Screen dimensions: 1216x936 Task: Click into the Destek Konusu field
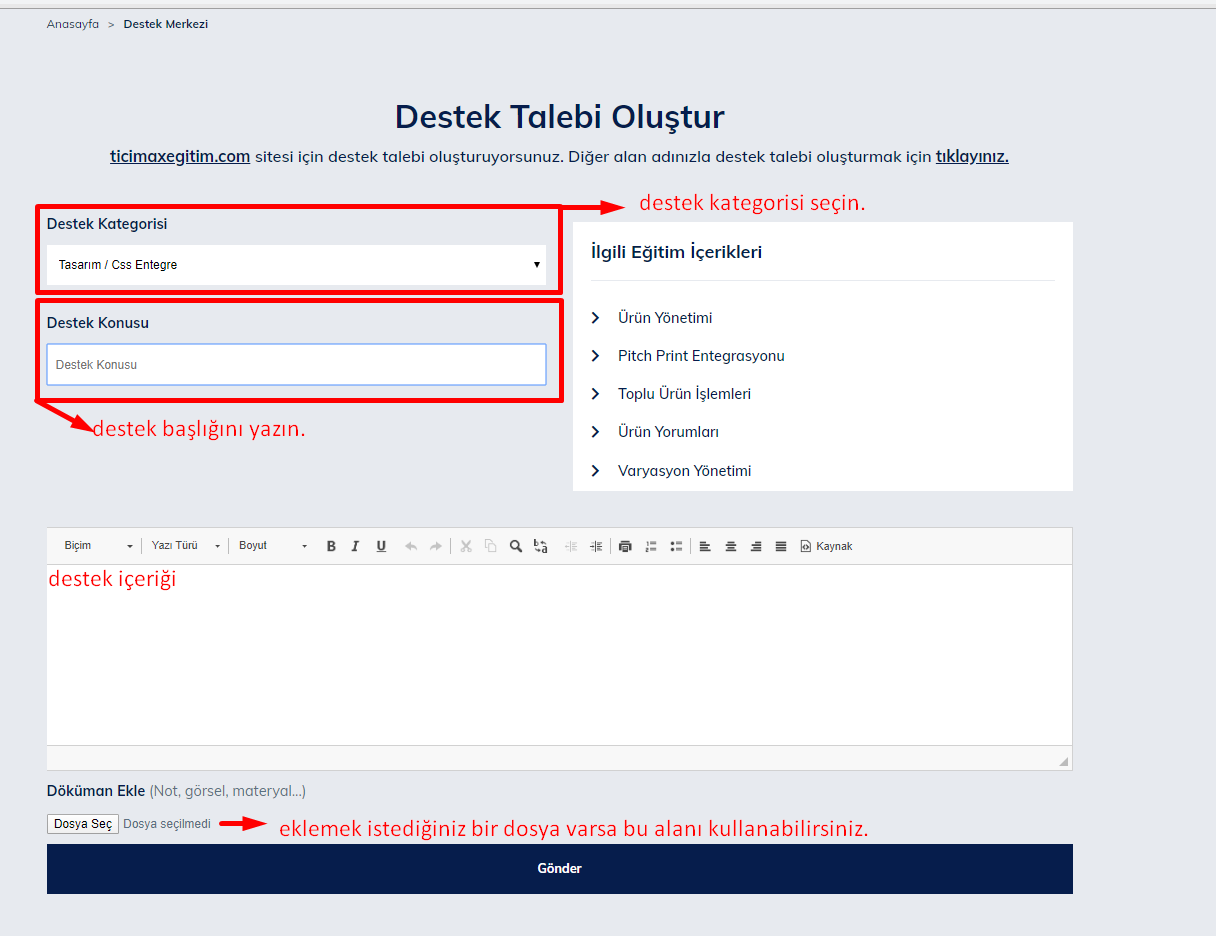tap(296, 365)
